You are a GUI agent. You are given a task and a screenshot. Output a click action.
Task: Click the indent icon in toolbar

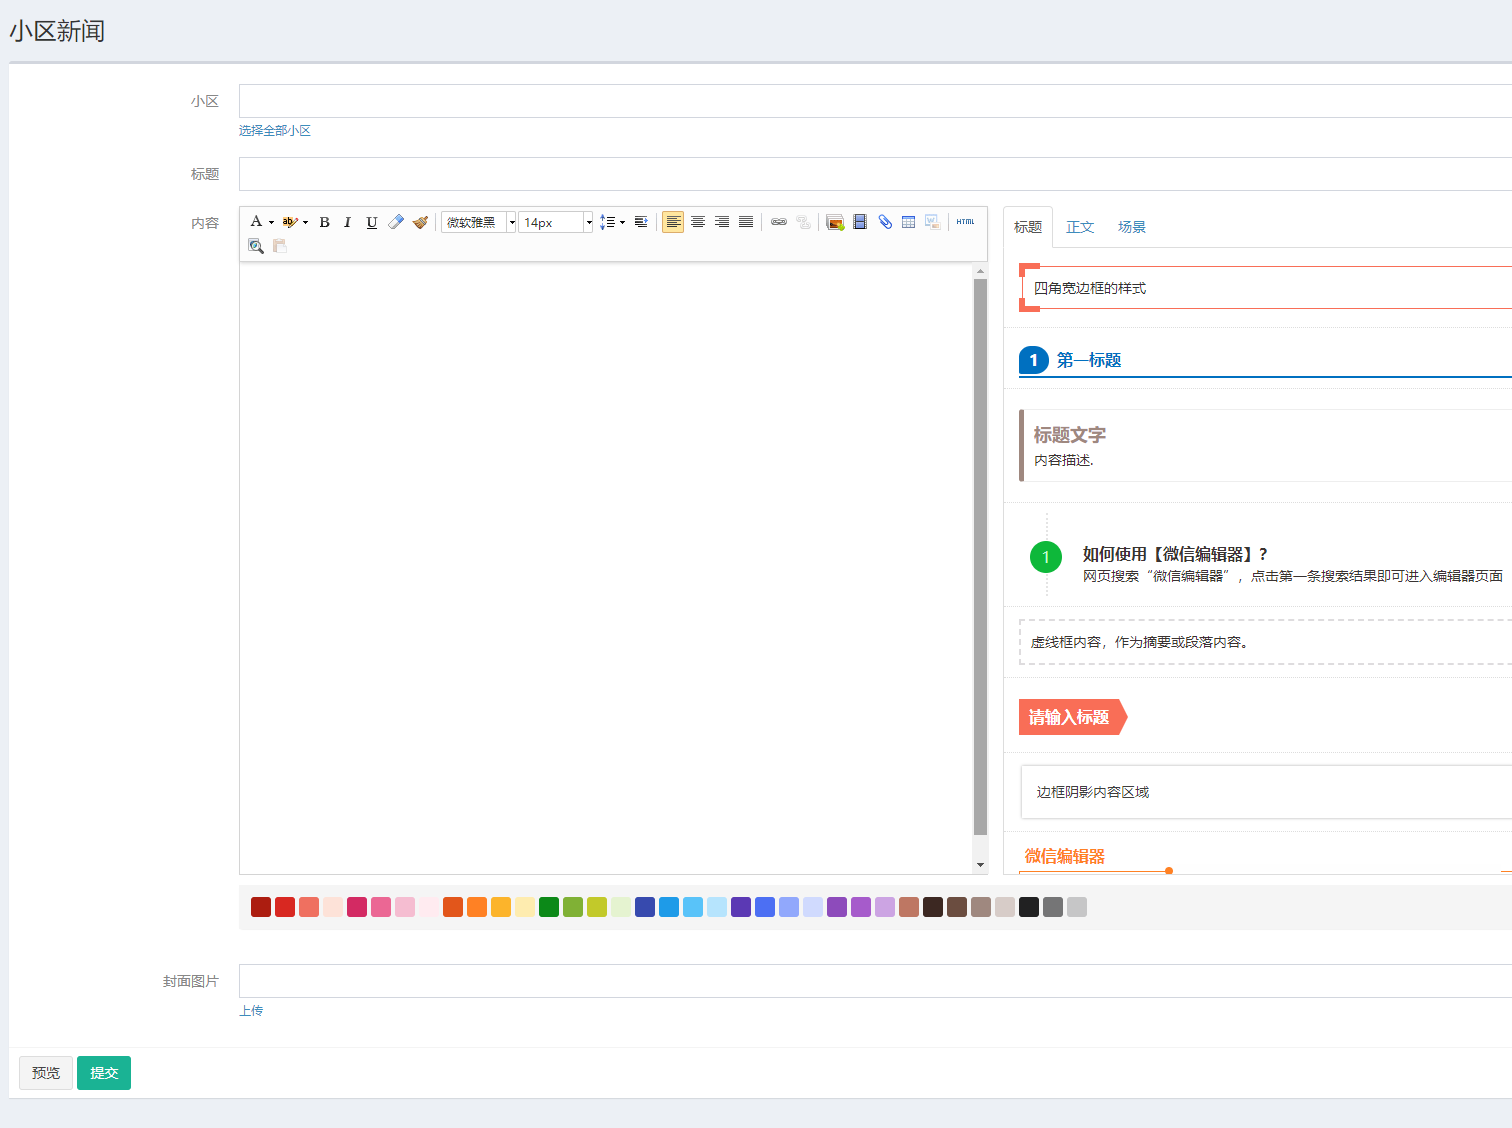tap(641, 222)
